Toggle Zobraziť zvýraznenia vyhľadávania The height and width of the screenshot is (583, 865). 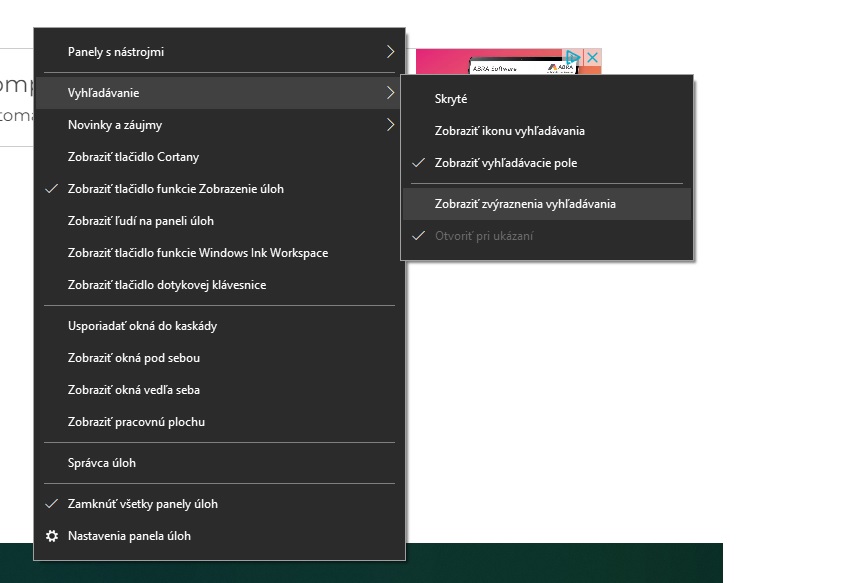click(x=547, y=204)
